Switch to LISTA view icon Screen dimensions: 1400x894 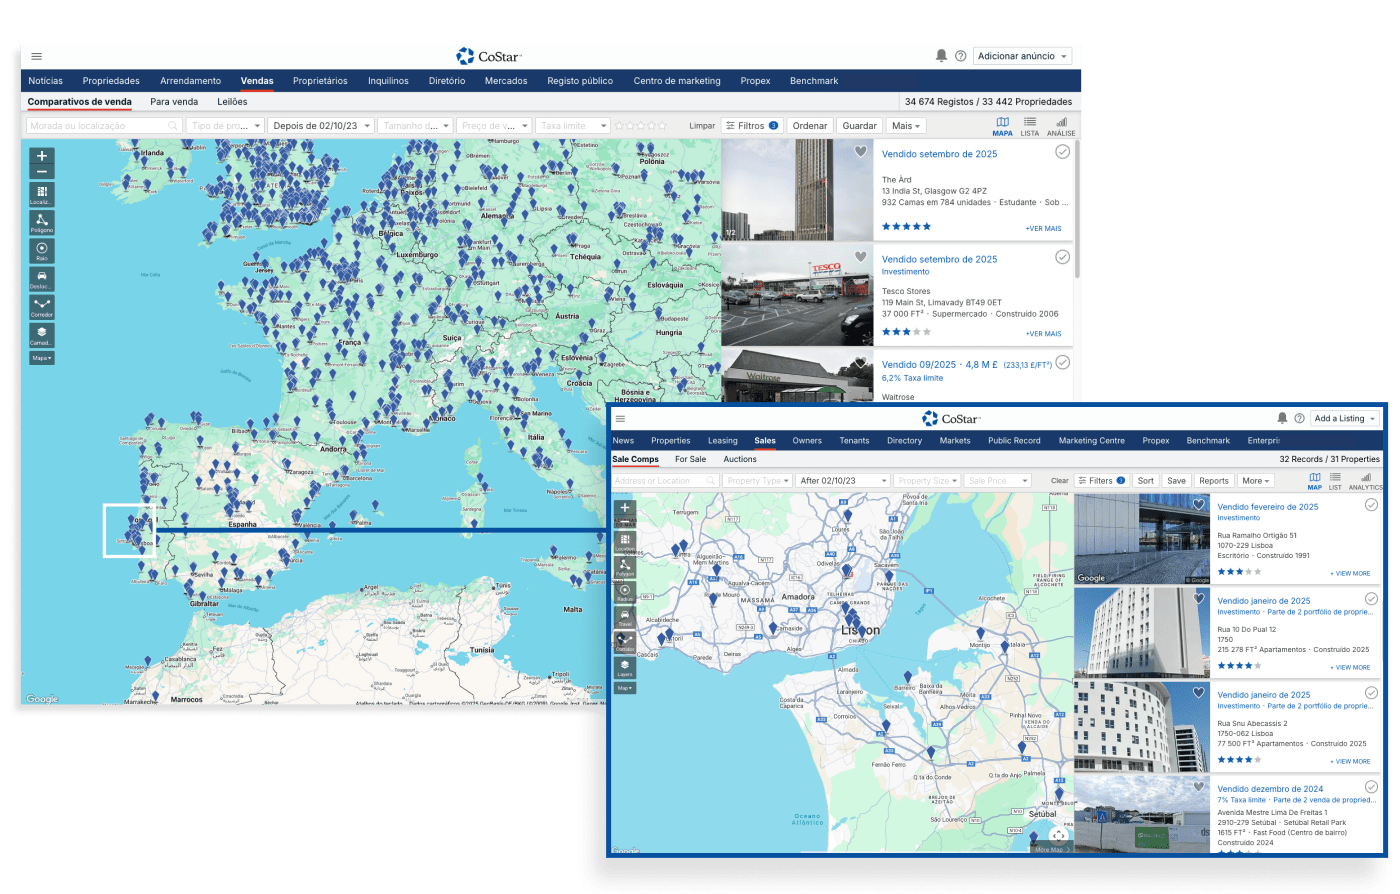1030,125
